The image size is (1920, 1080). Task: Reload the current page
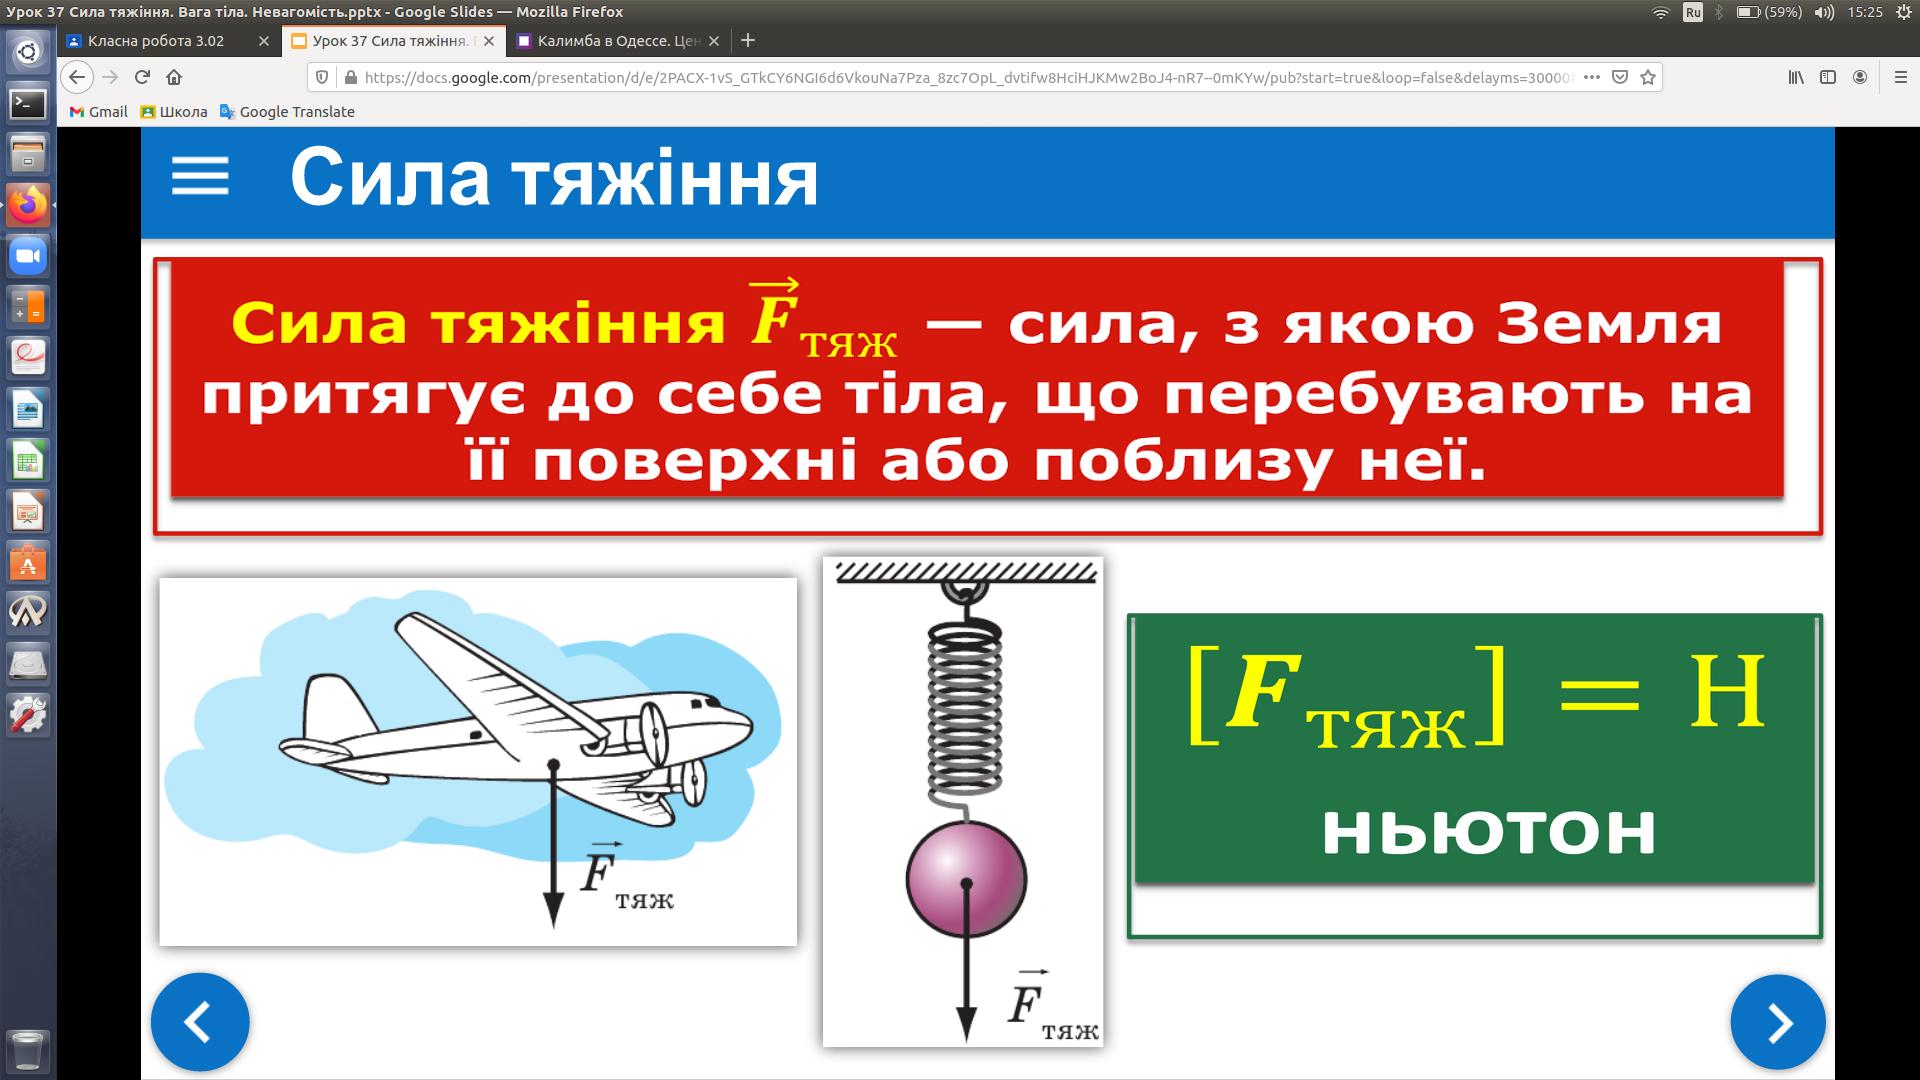click(142, 77)
